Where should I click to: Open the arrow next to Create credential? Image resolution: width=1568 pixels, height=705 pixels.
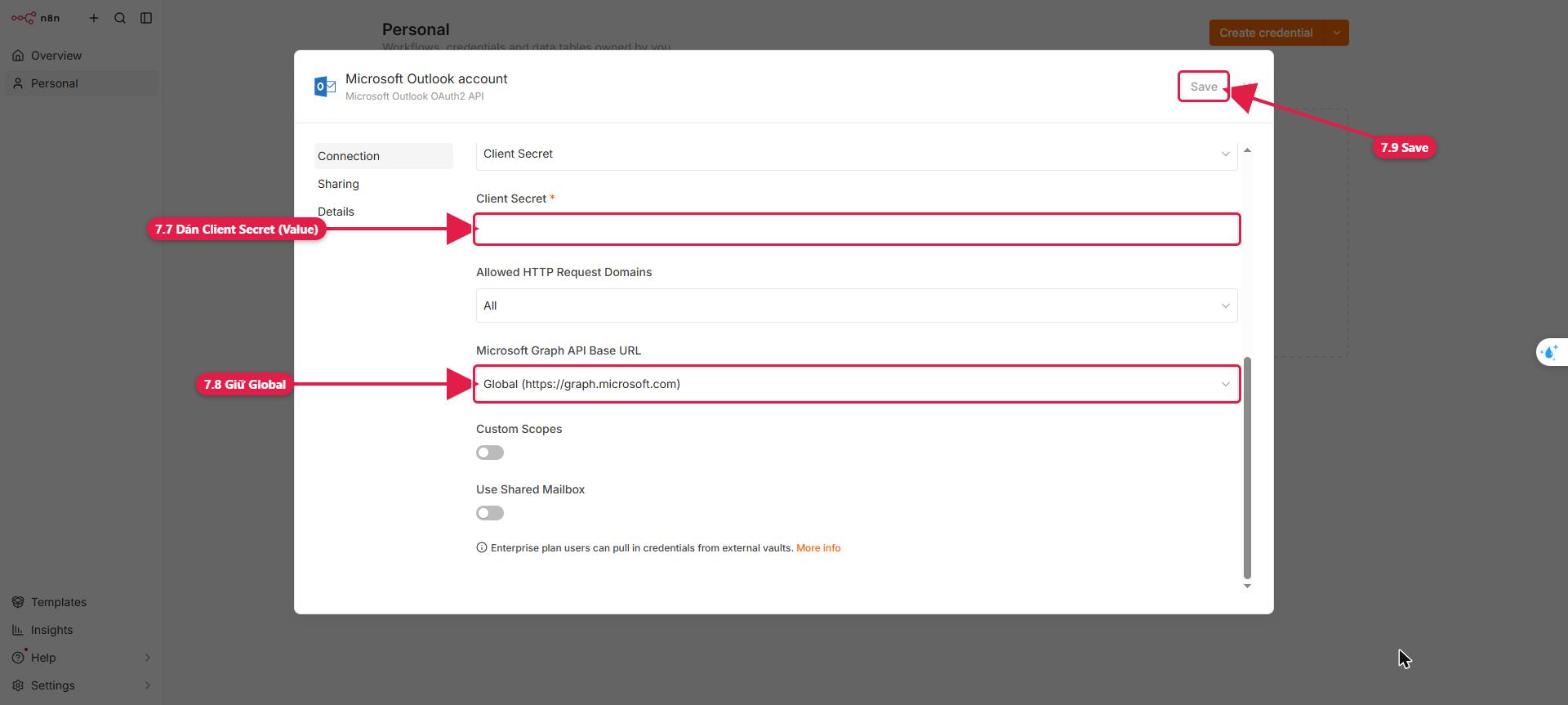click(1336, 33)
